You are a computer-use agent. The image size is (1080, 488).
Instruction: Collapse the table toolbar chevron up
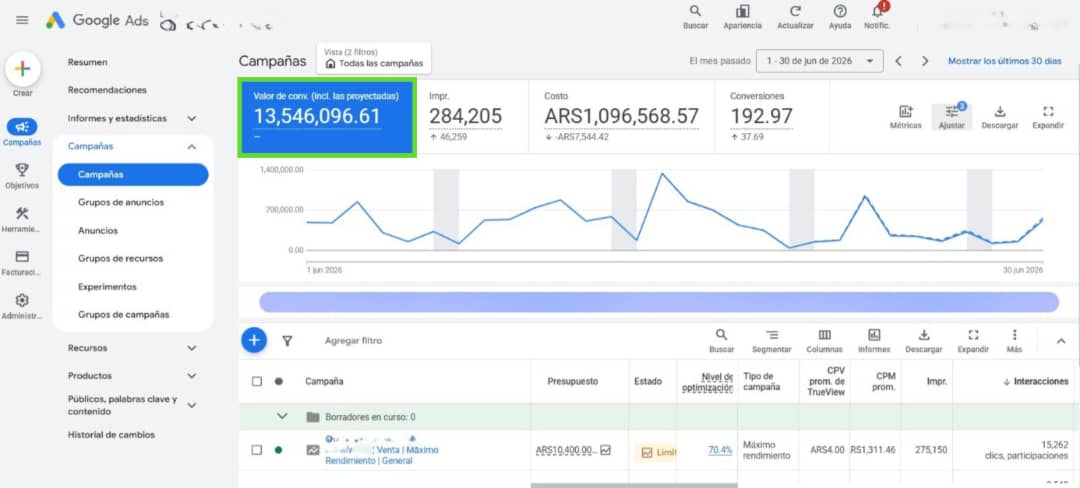[1061, 341]
